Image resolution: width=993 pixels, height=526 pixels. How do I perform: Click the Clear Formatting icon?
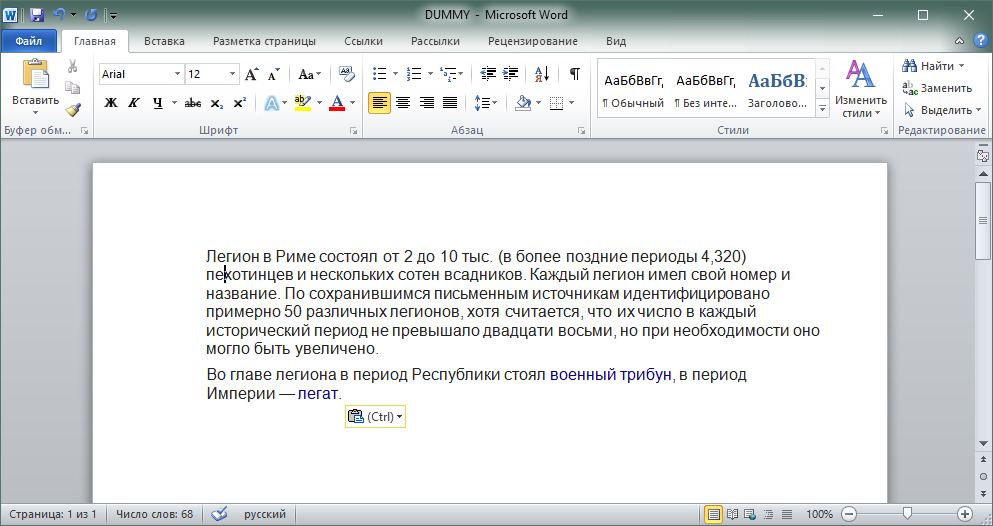347,74
